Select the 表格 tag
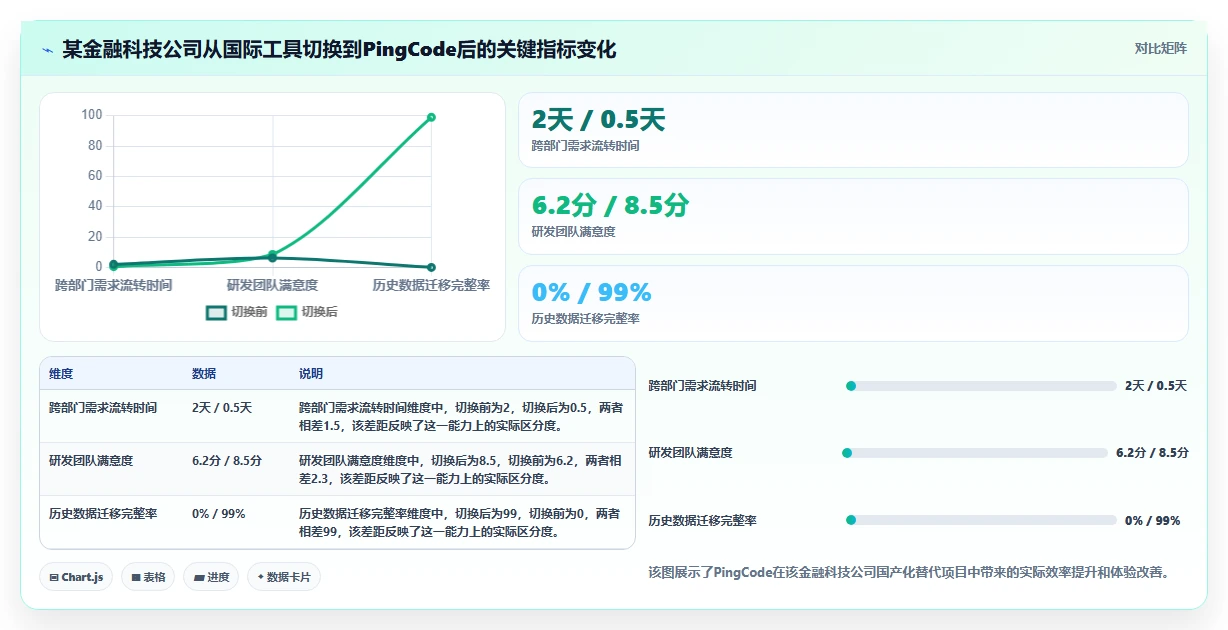This screenshot has width=1228, height=630. [x=148, y=577]
